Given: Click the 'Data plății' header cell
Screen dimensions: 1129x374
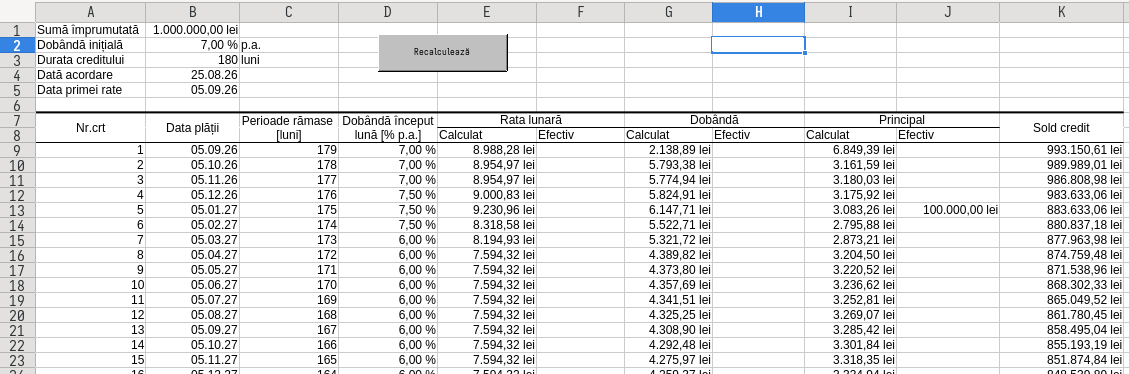Looking at the screenshot, I should pyautogui.click(x=192, y=128).
